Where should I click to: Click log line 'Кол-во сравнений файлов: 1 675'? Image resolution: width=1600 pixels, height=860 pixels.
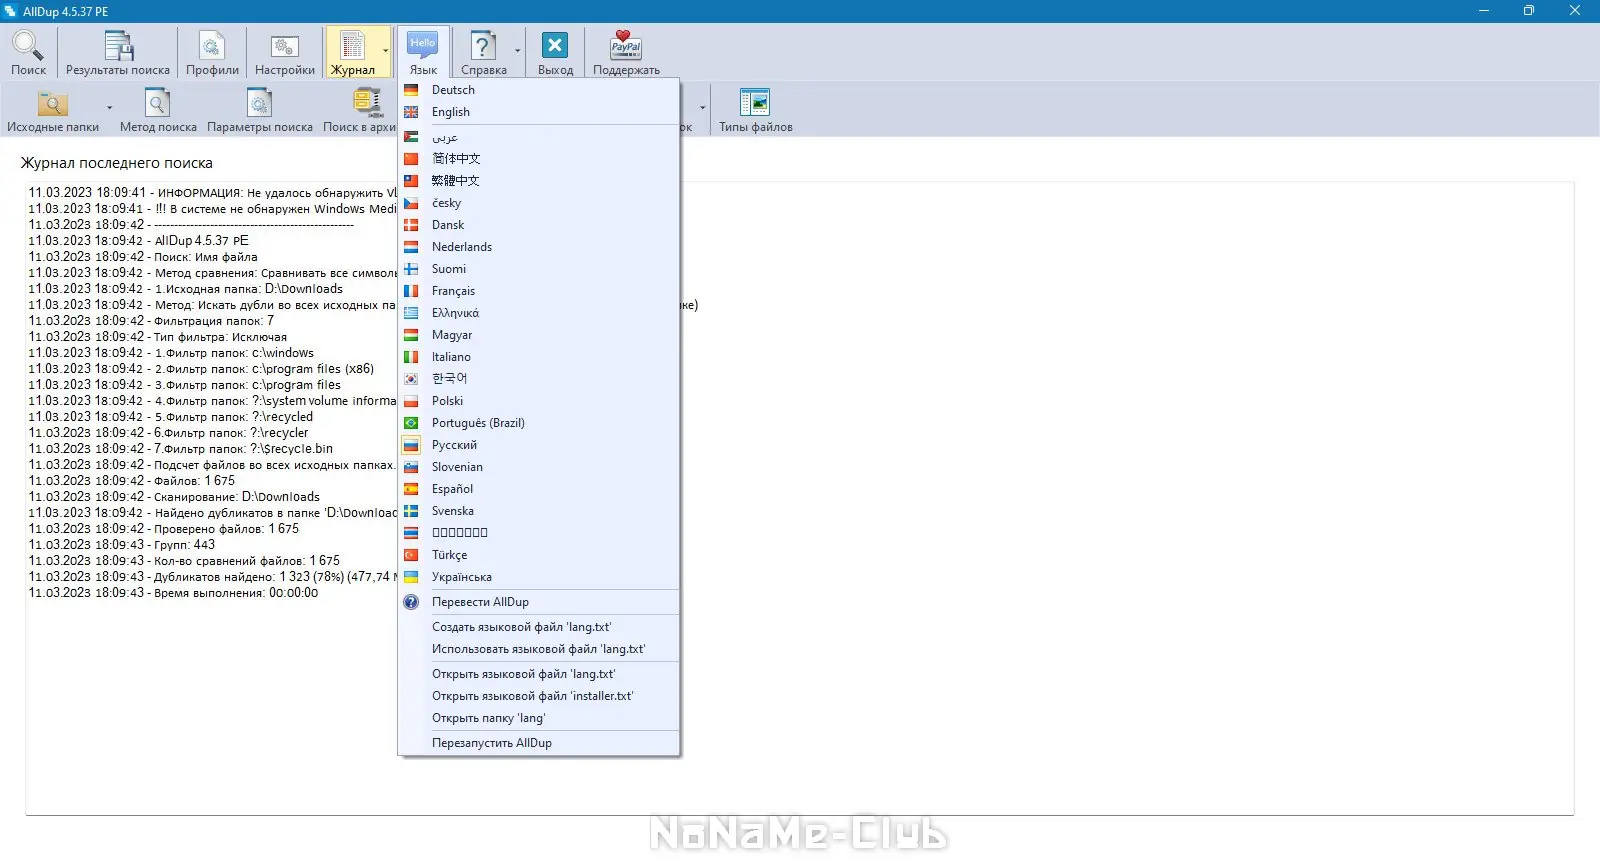point(184,561)
